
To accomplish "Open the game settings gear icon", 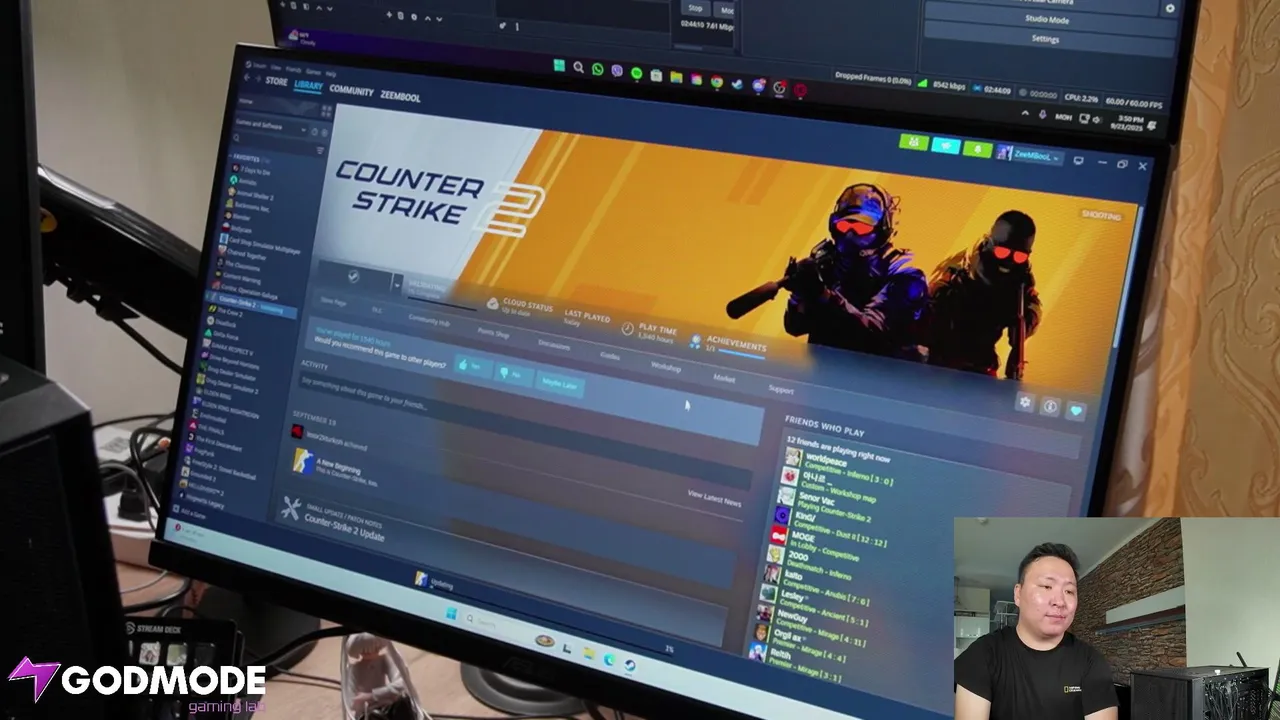I will click(x=1025, y=401).
